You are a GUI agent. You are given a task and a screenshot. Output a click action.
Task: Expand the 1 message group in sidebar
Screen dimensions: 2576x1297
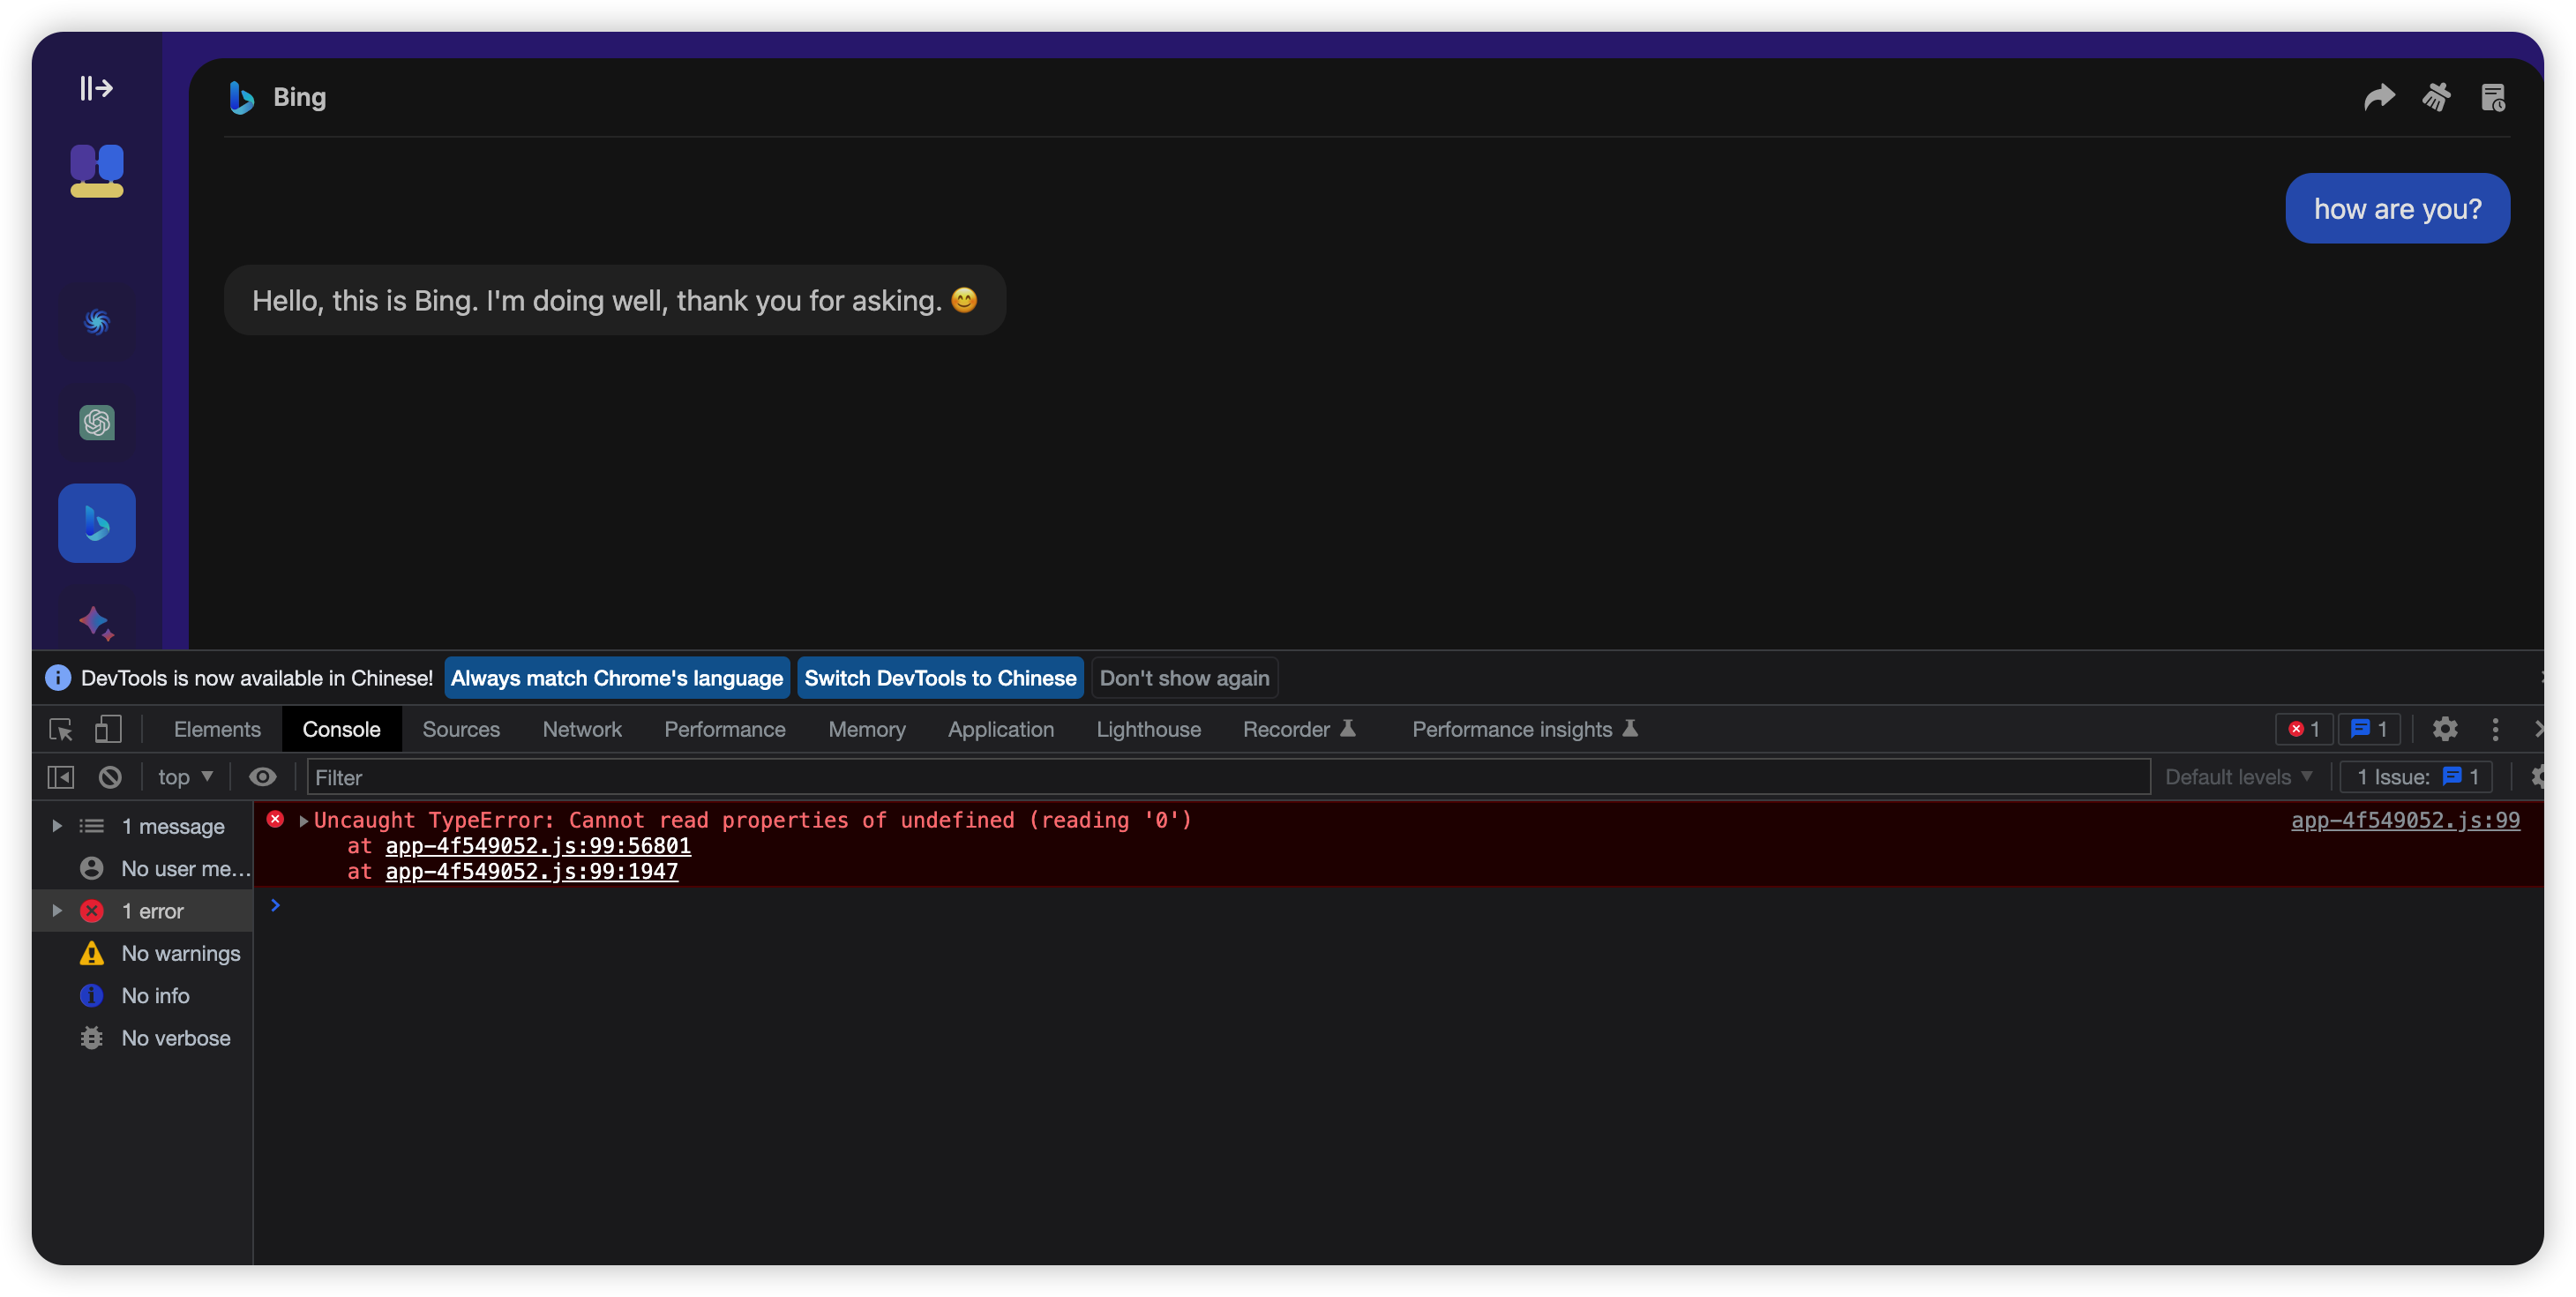coord(56,826)
